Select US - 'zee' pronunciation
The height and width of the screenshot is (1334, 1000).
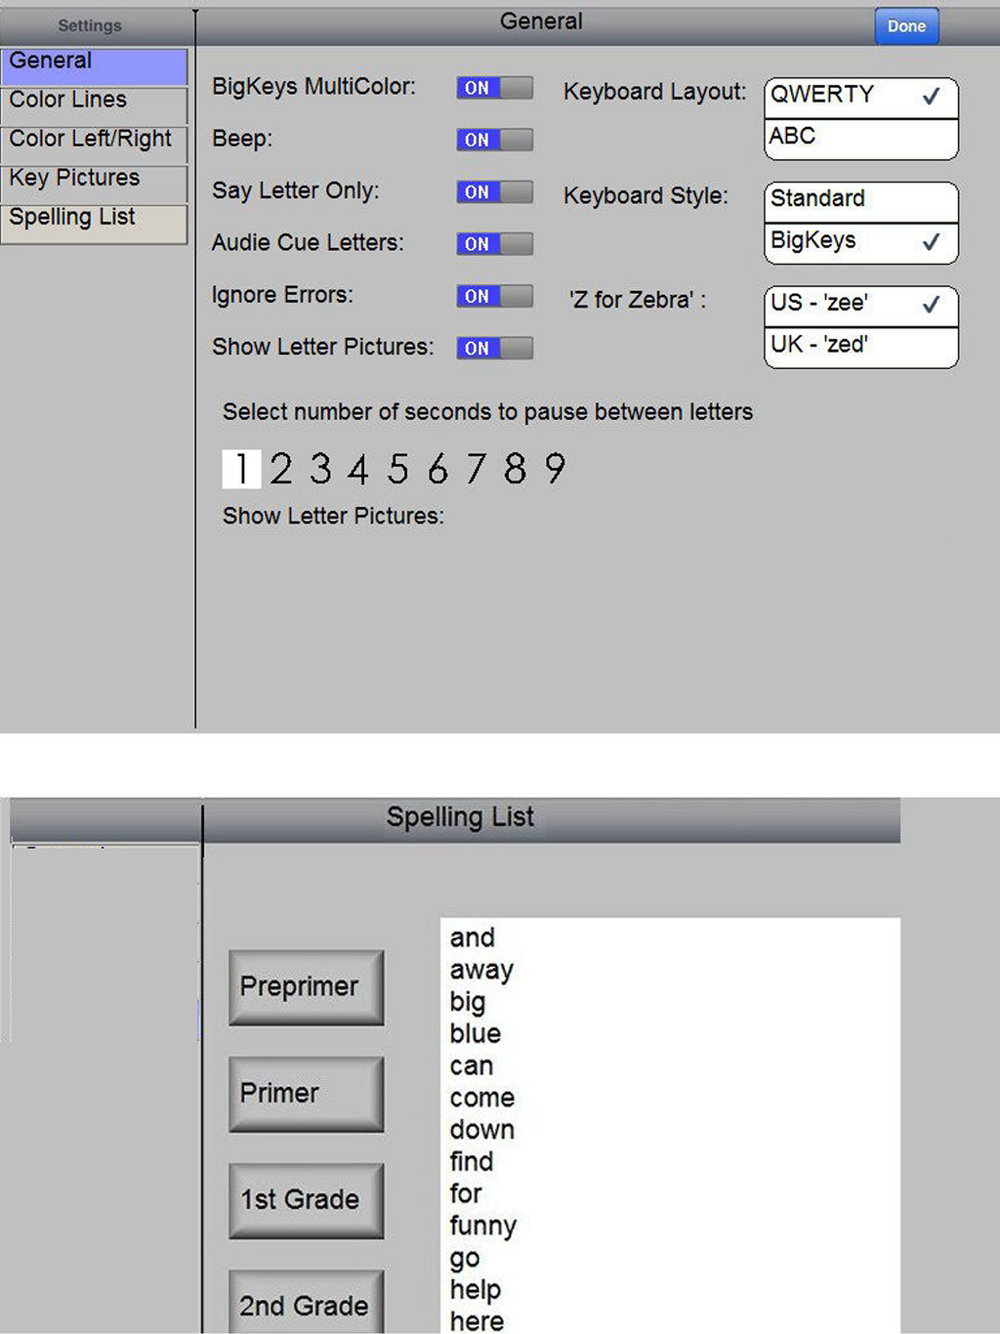(861, 306)
